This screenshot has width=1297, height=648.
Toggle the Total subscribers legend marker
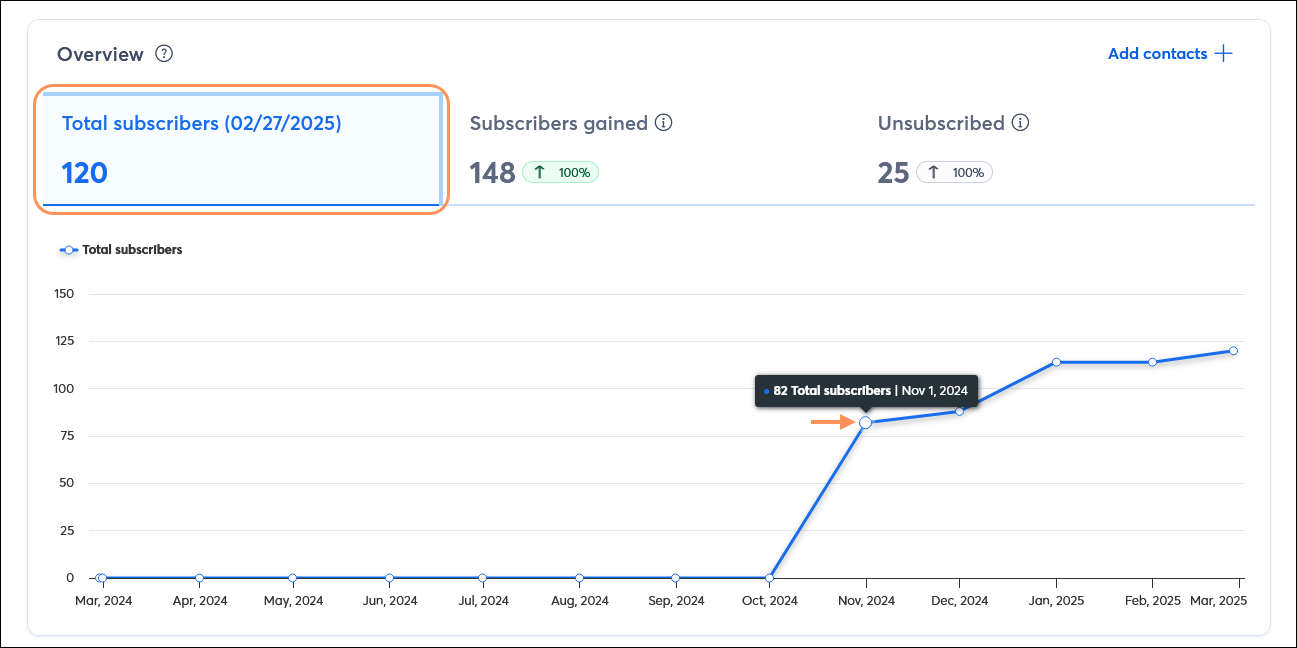68,250
